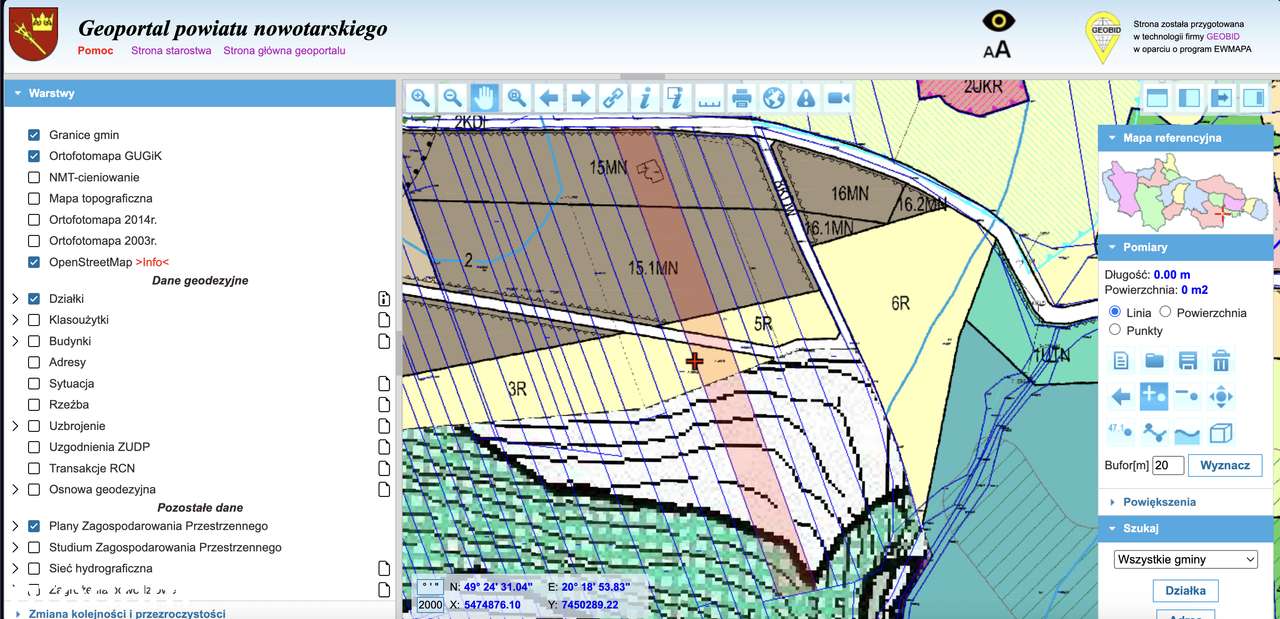The width and height of the screenshot is (1280, 619).
Task: Uncheck the Ortofotomapa GUGiK layer
Action: pos(34,156)
